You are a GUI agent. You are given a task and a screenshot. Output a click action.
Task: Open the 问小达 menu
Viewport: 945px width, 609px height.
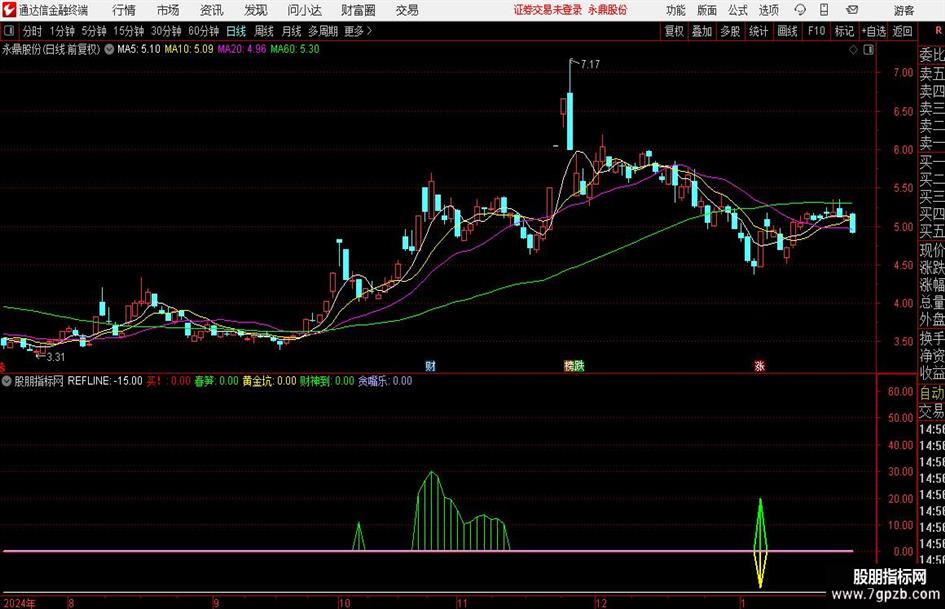(304, 10)
